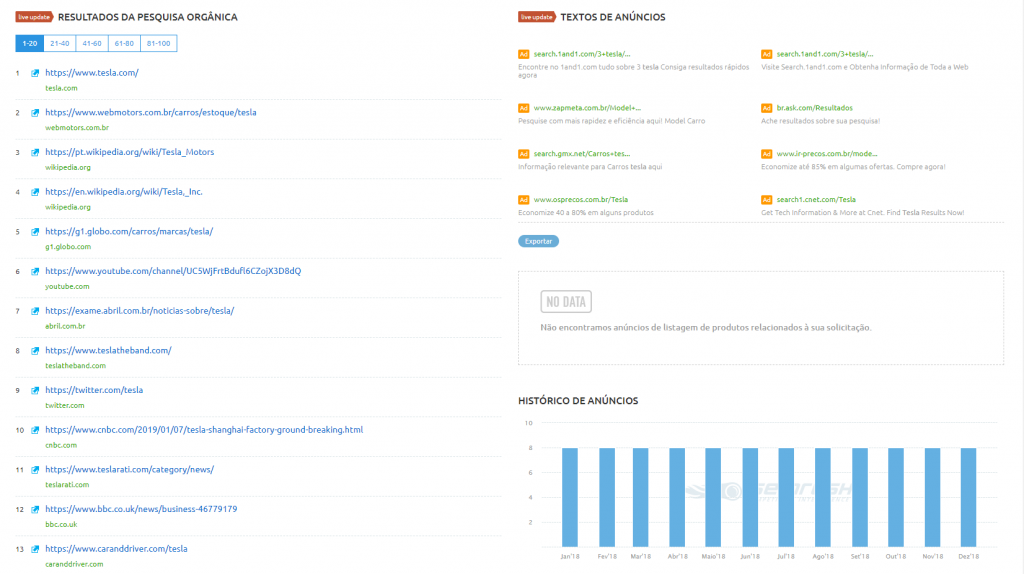
Task: Switch to the 81-100 results tab
Action: (x=158, y=43)
